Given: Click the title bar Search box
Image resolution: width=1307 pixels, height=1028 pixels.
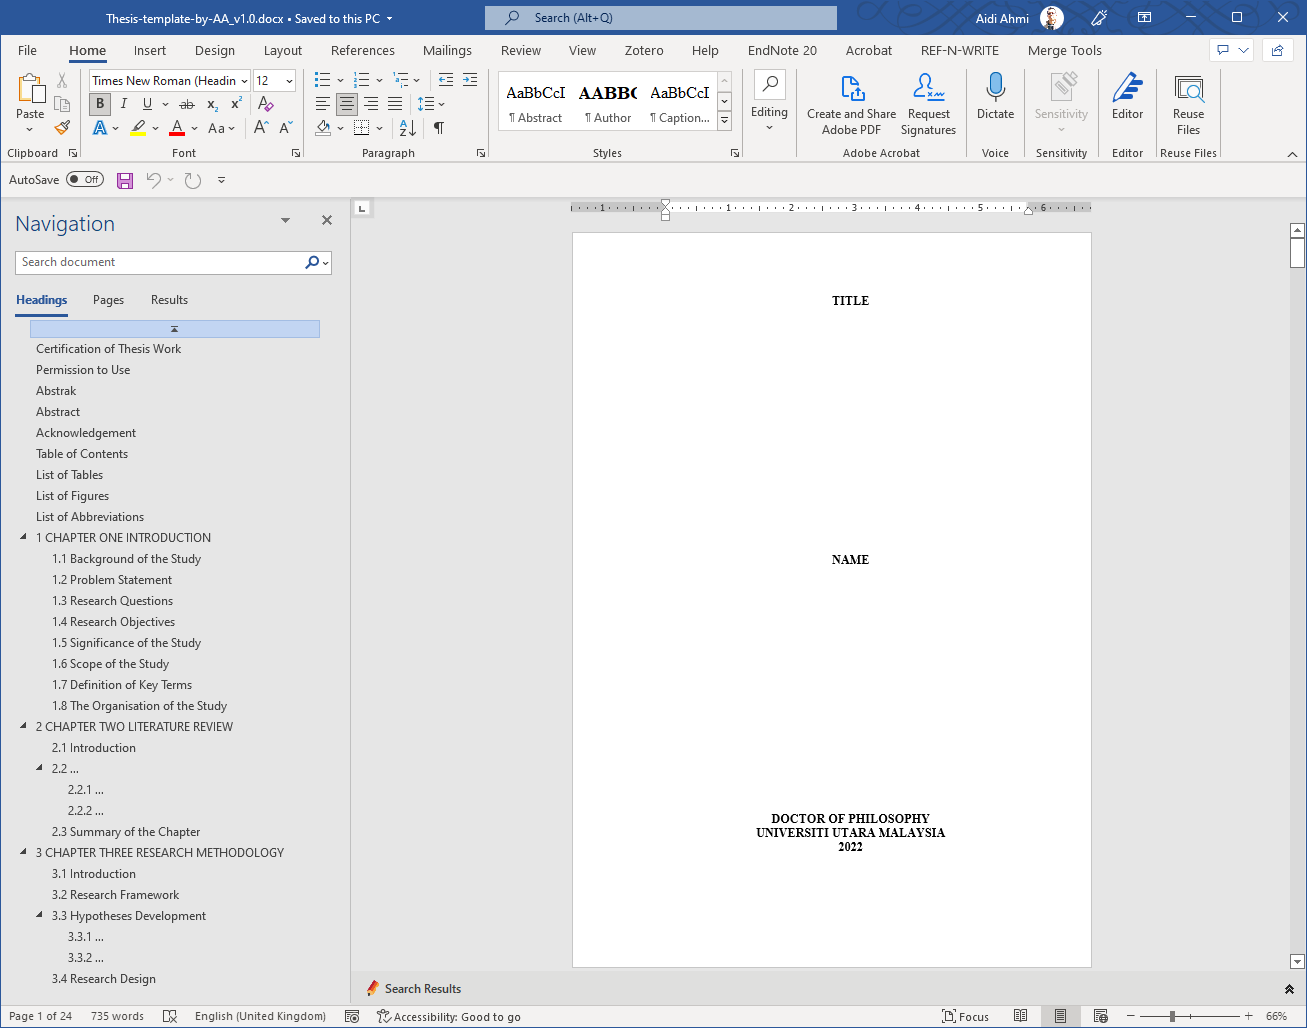Looking at the screenshot, I should [x=660, y=18].
